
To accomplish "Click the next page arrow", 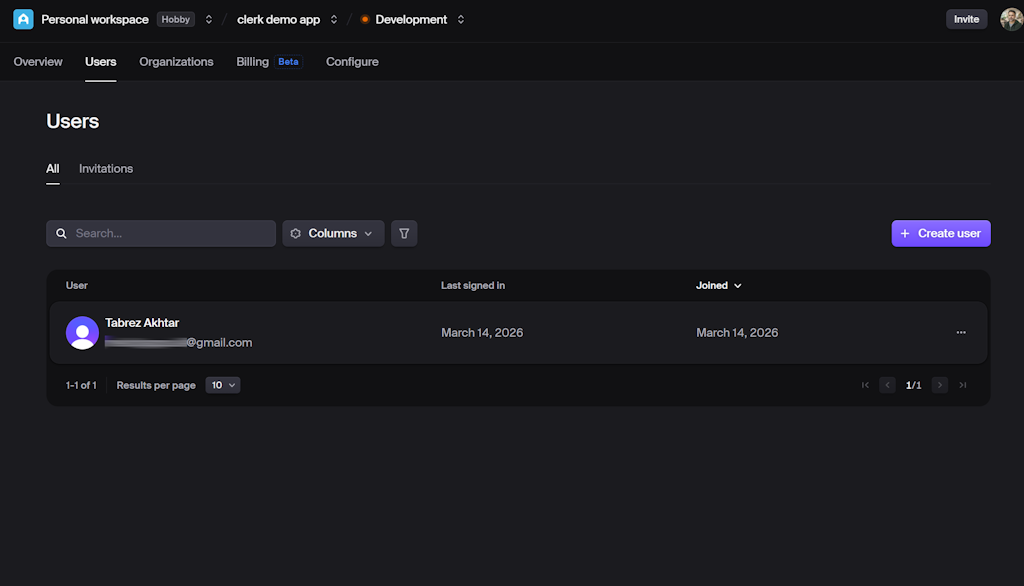I will [x=938, y=384].
